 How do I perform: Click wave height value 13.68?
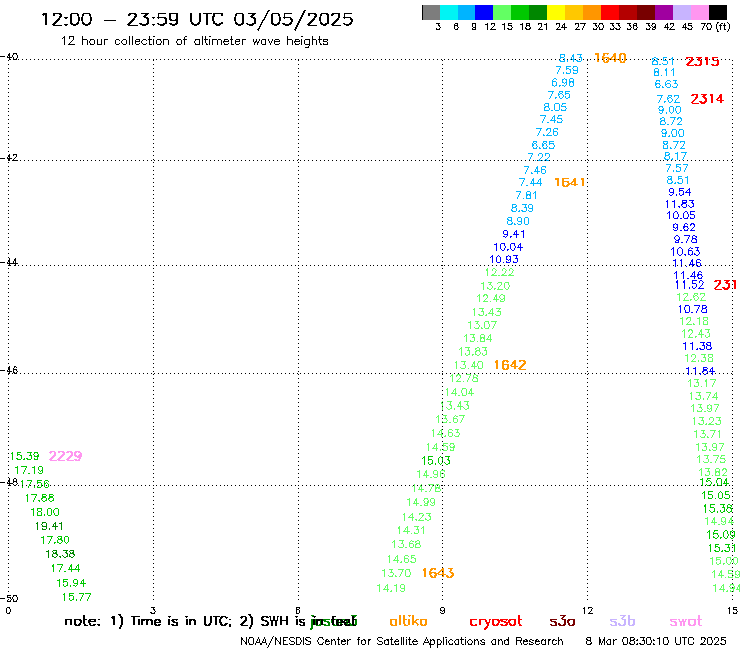[406, 544]
